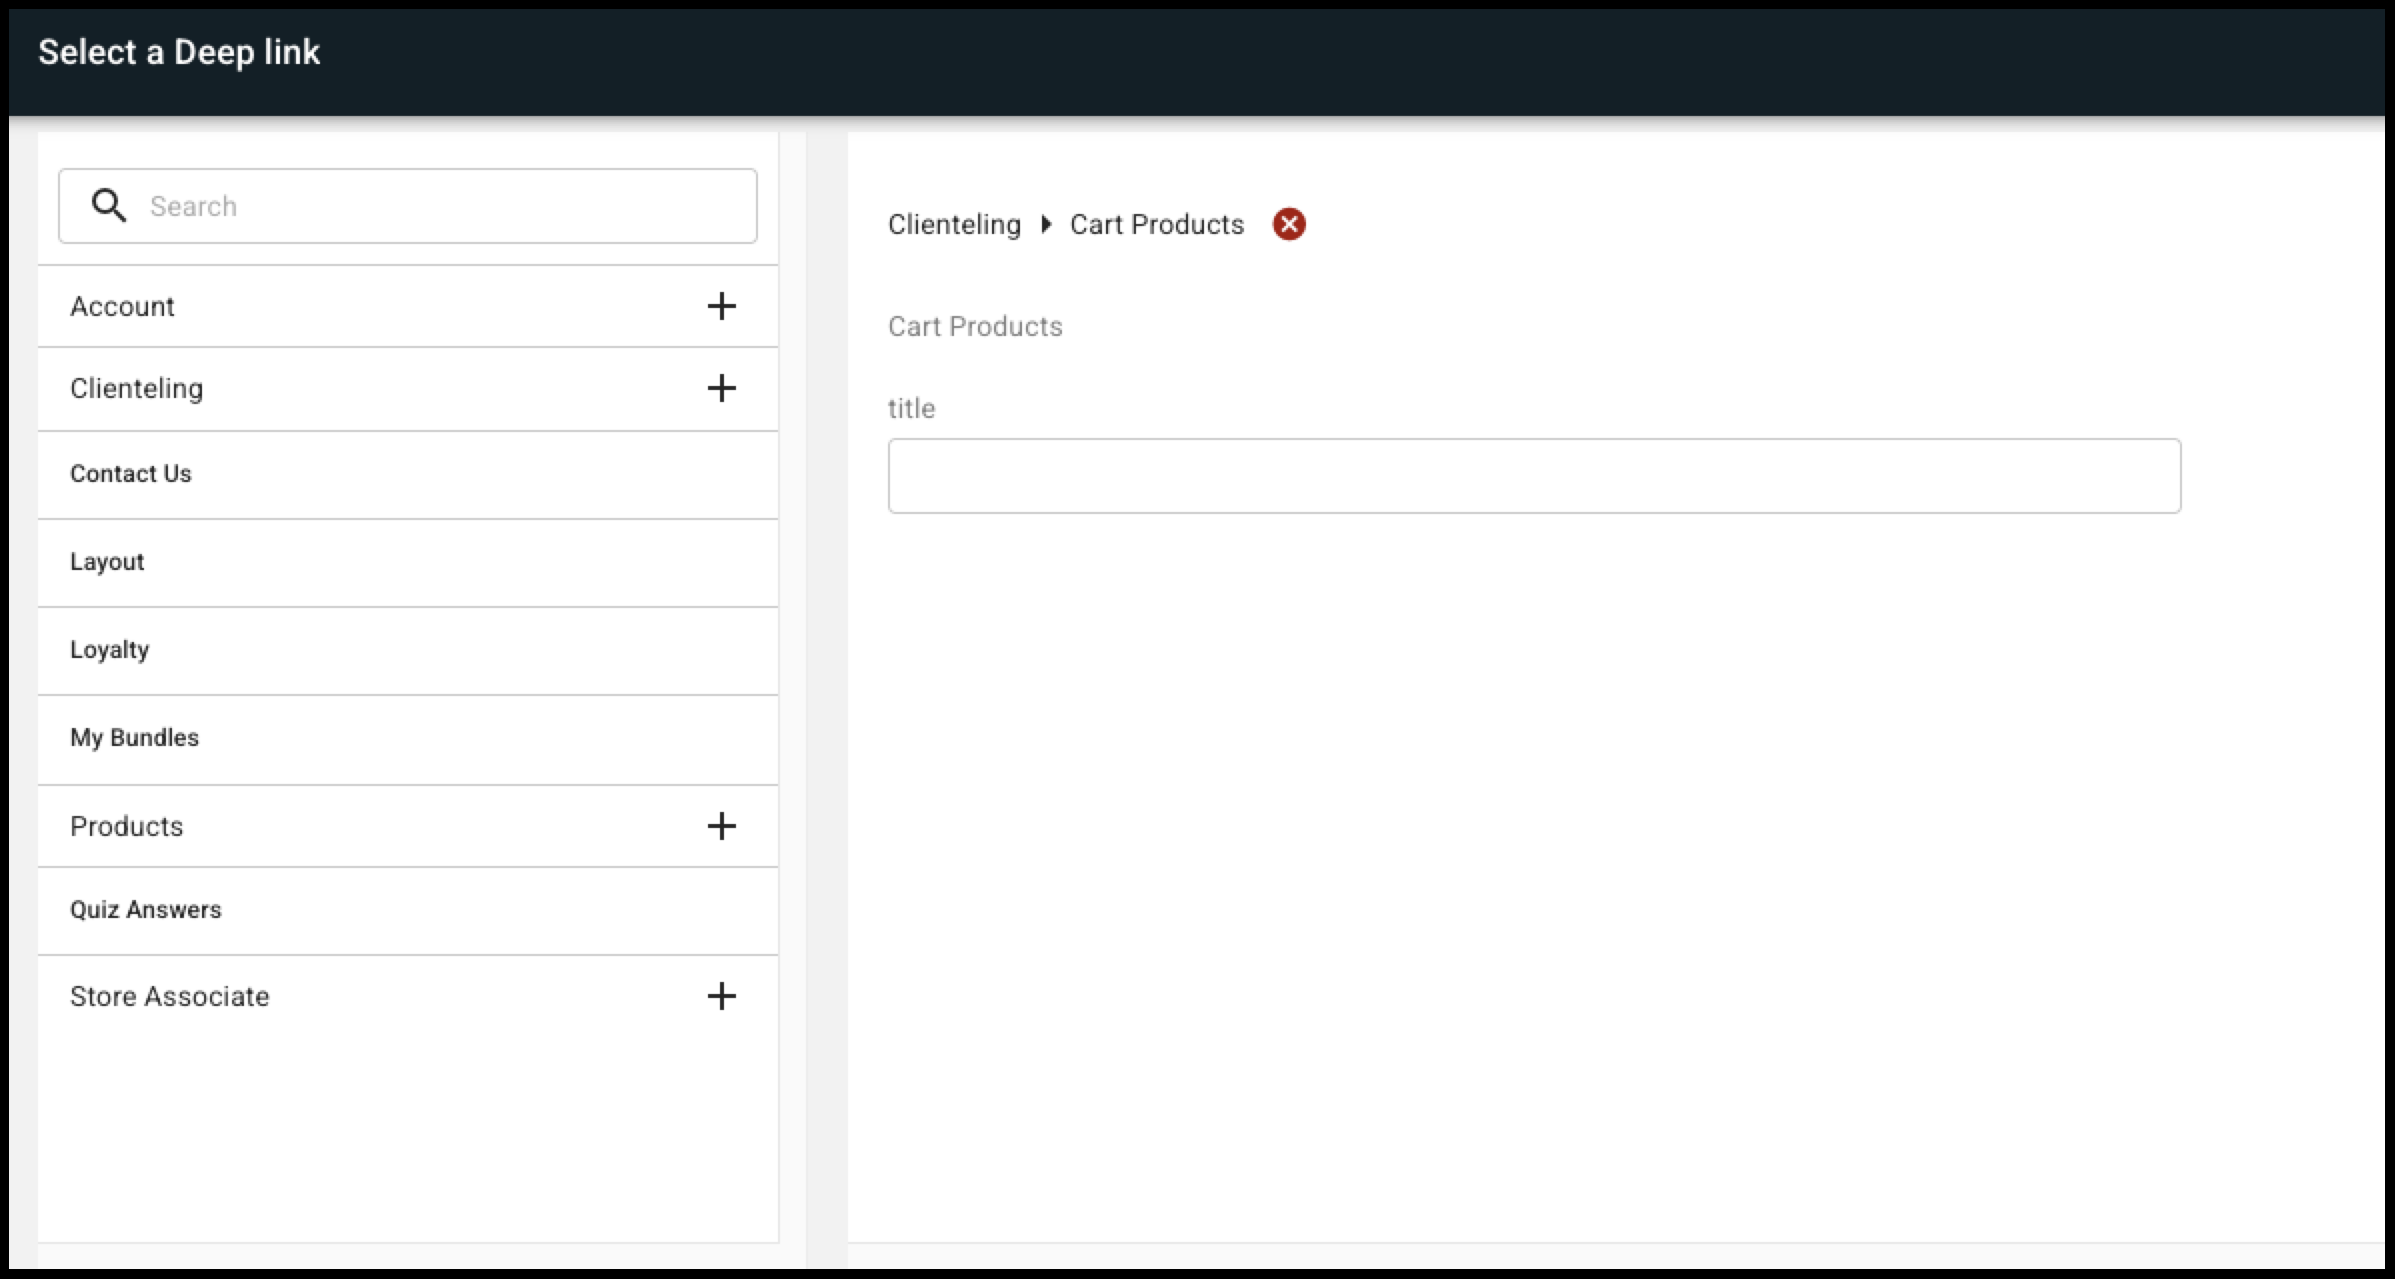Click the breadcrumb arrow separator
Viewport: 2396px width, 1280px height.
(x=1046, y=224)
